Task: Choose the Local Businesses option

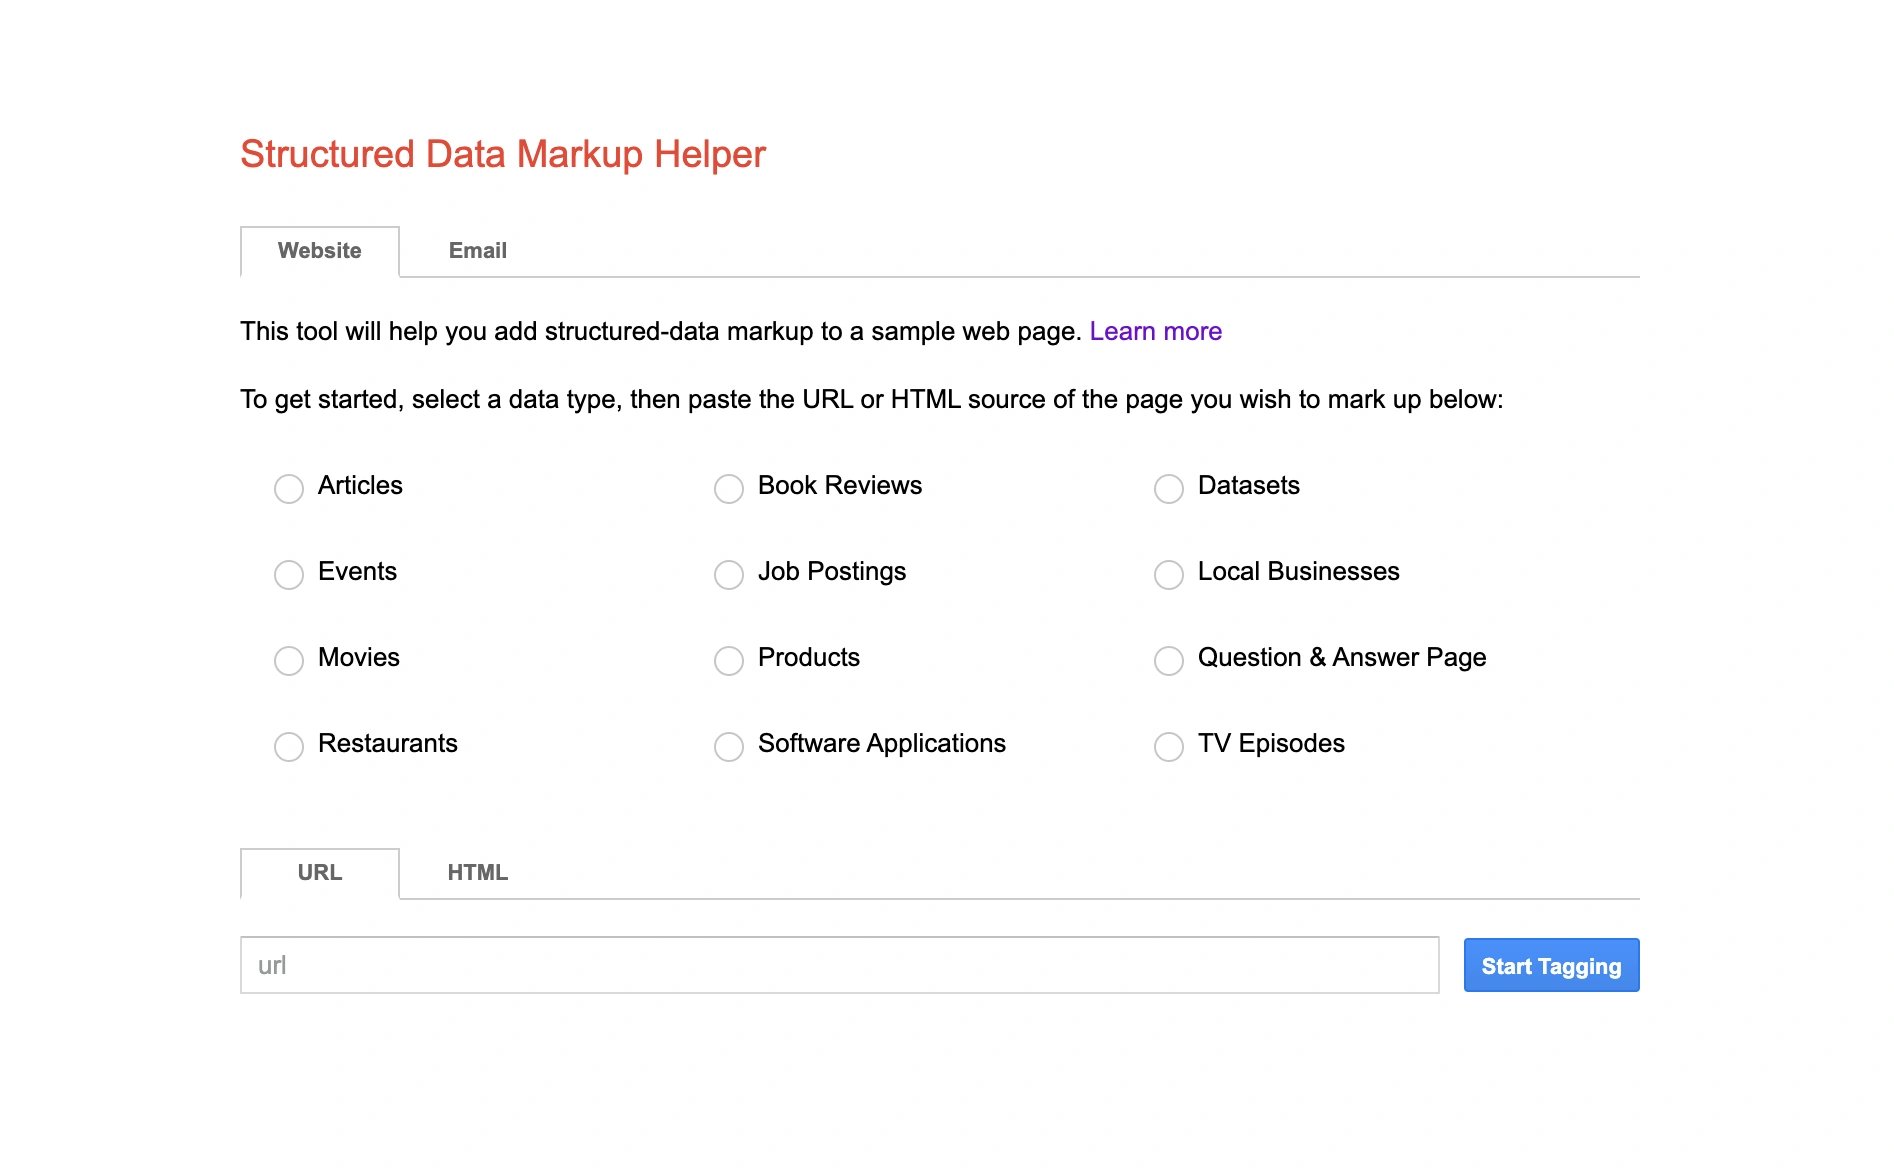Action: [1169, 574]
